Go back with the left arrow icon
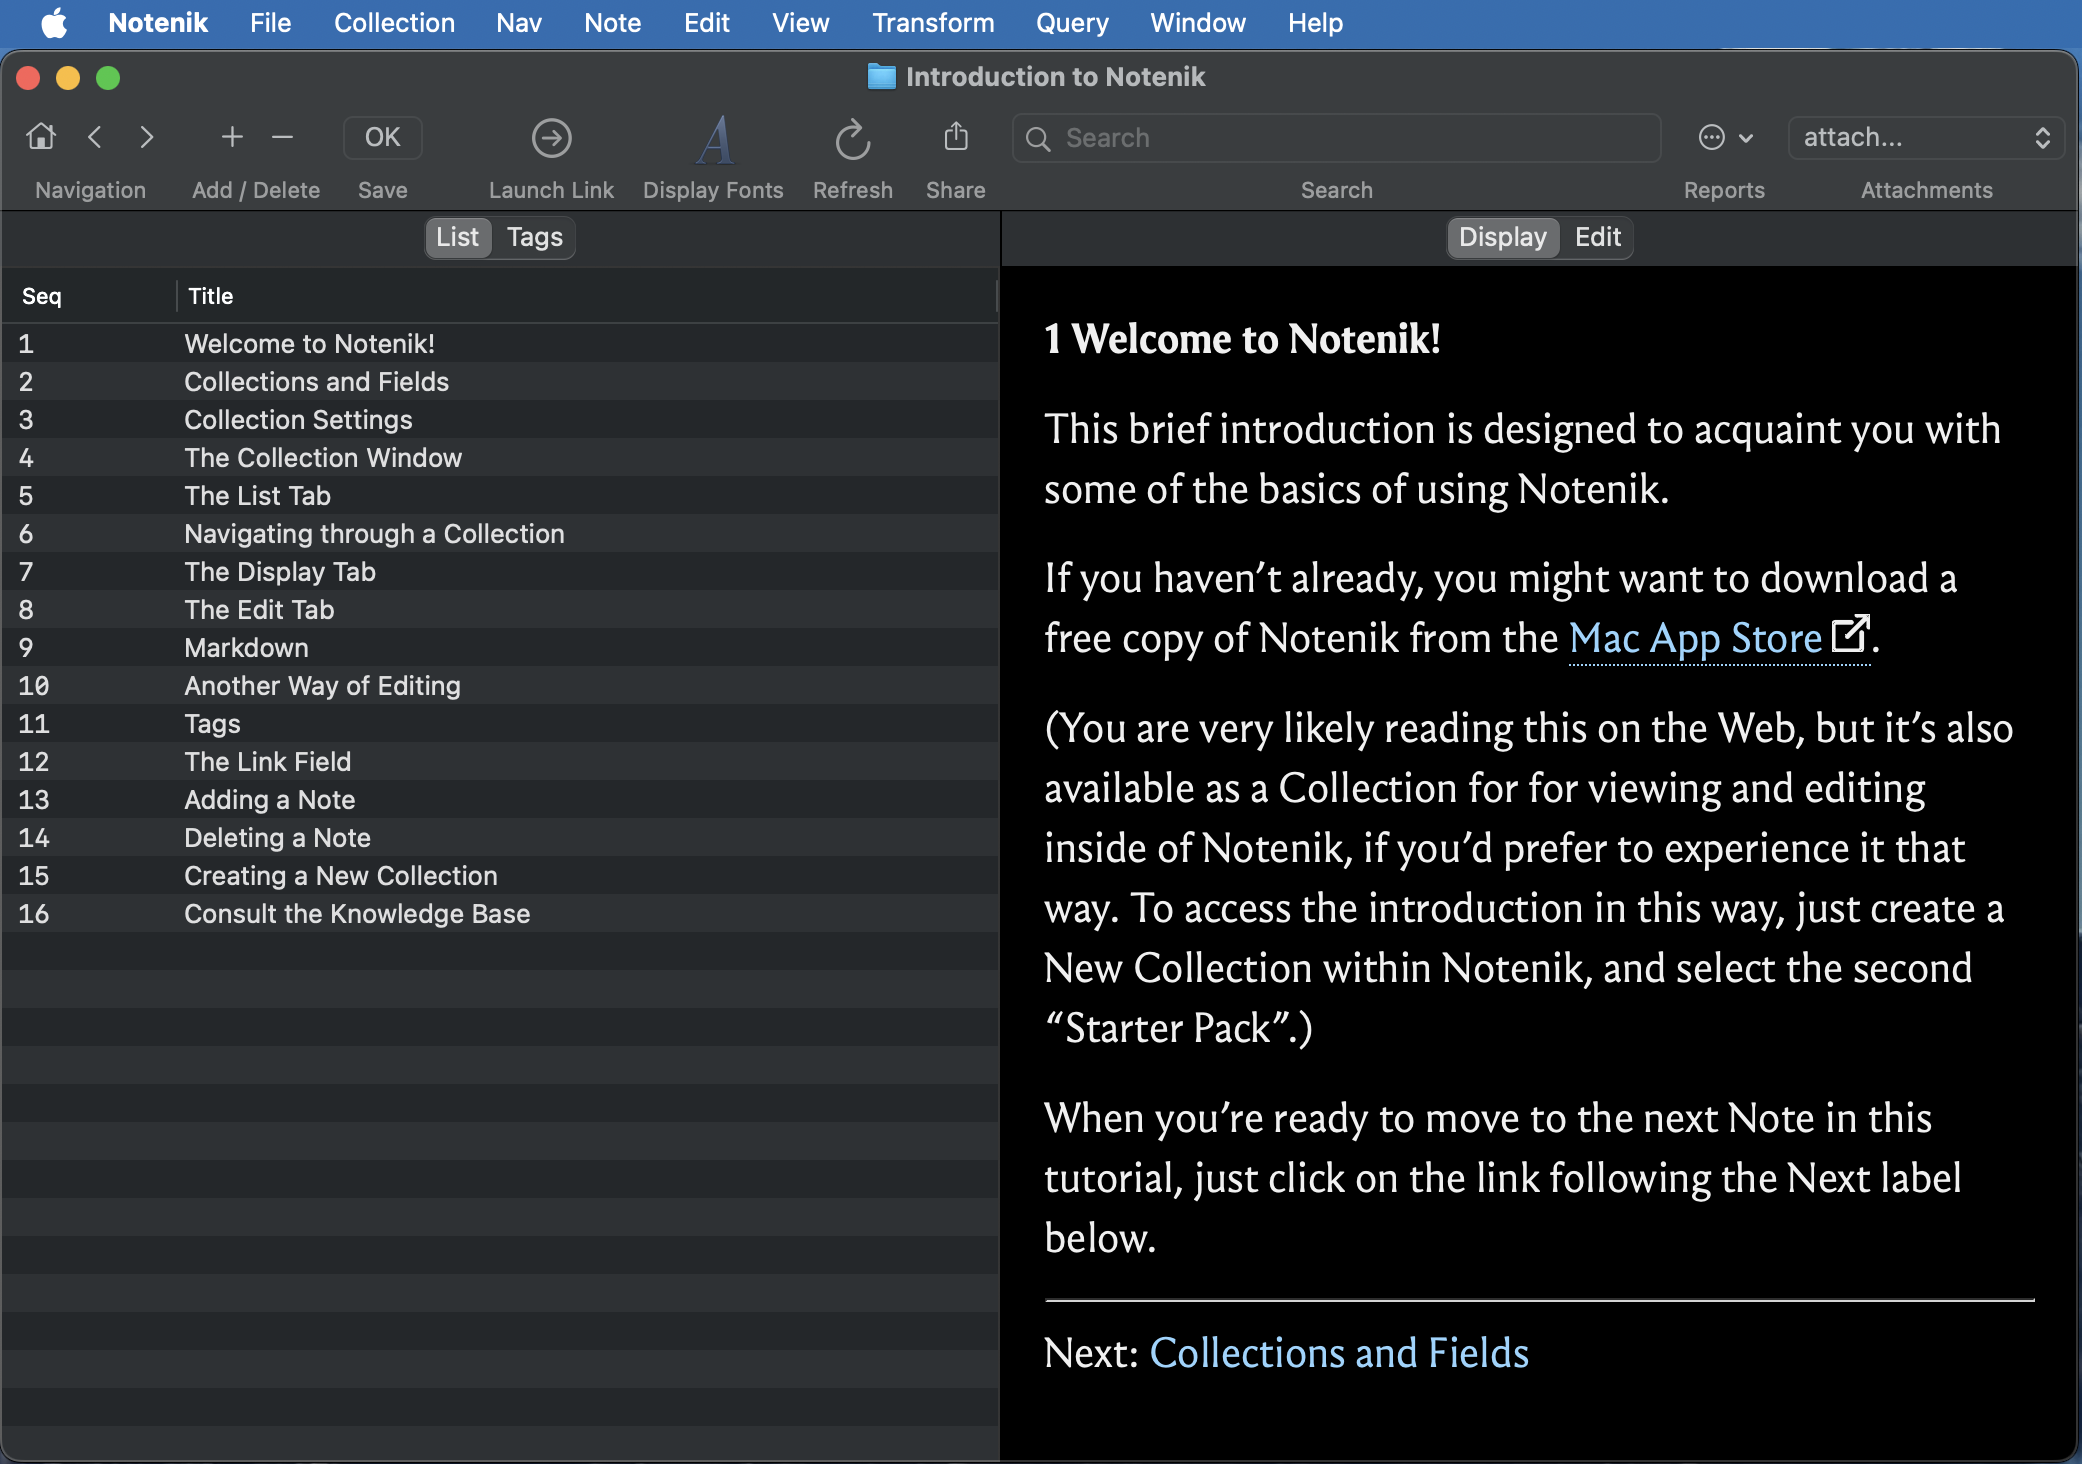 pyautogui.click(x=95, y=137)
